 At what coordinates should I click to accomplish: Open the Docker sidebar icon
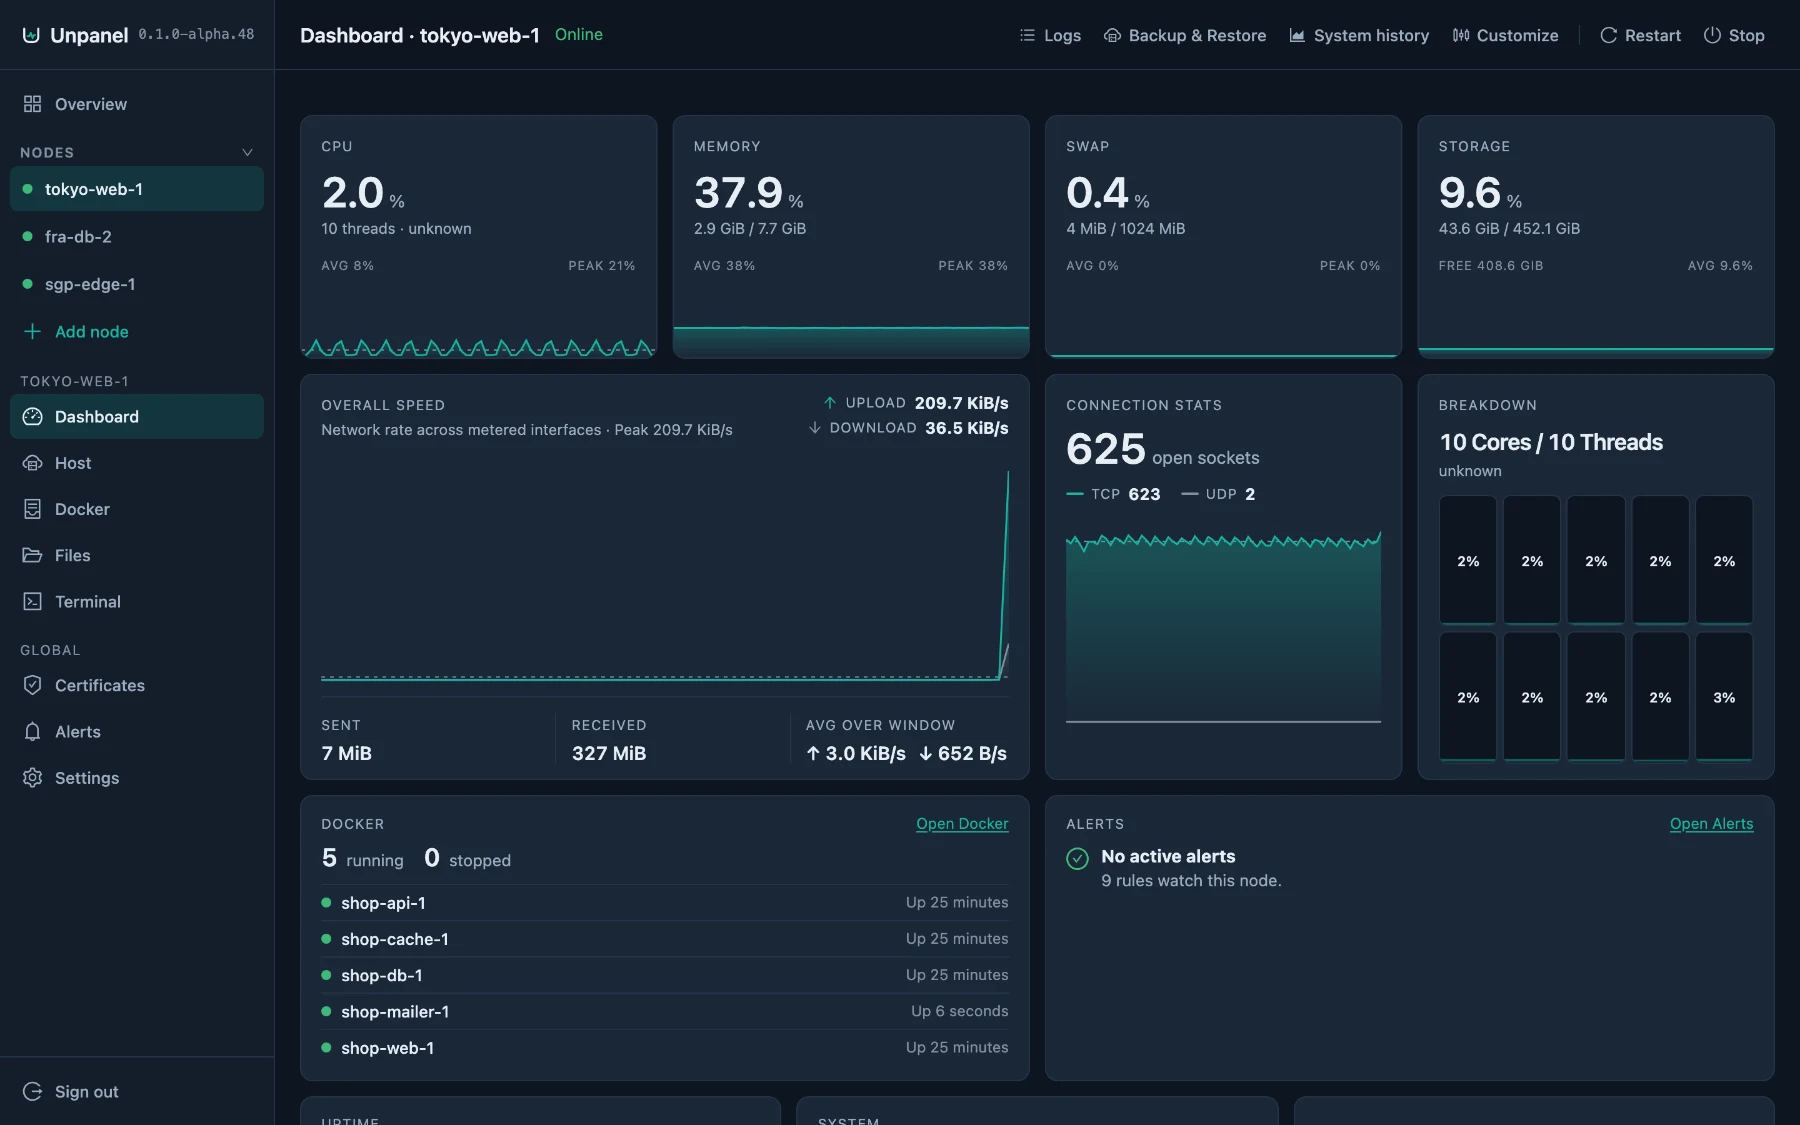(32, 509)
